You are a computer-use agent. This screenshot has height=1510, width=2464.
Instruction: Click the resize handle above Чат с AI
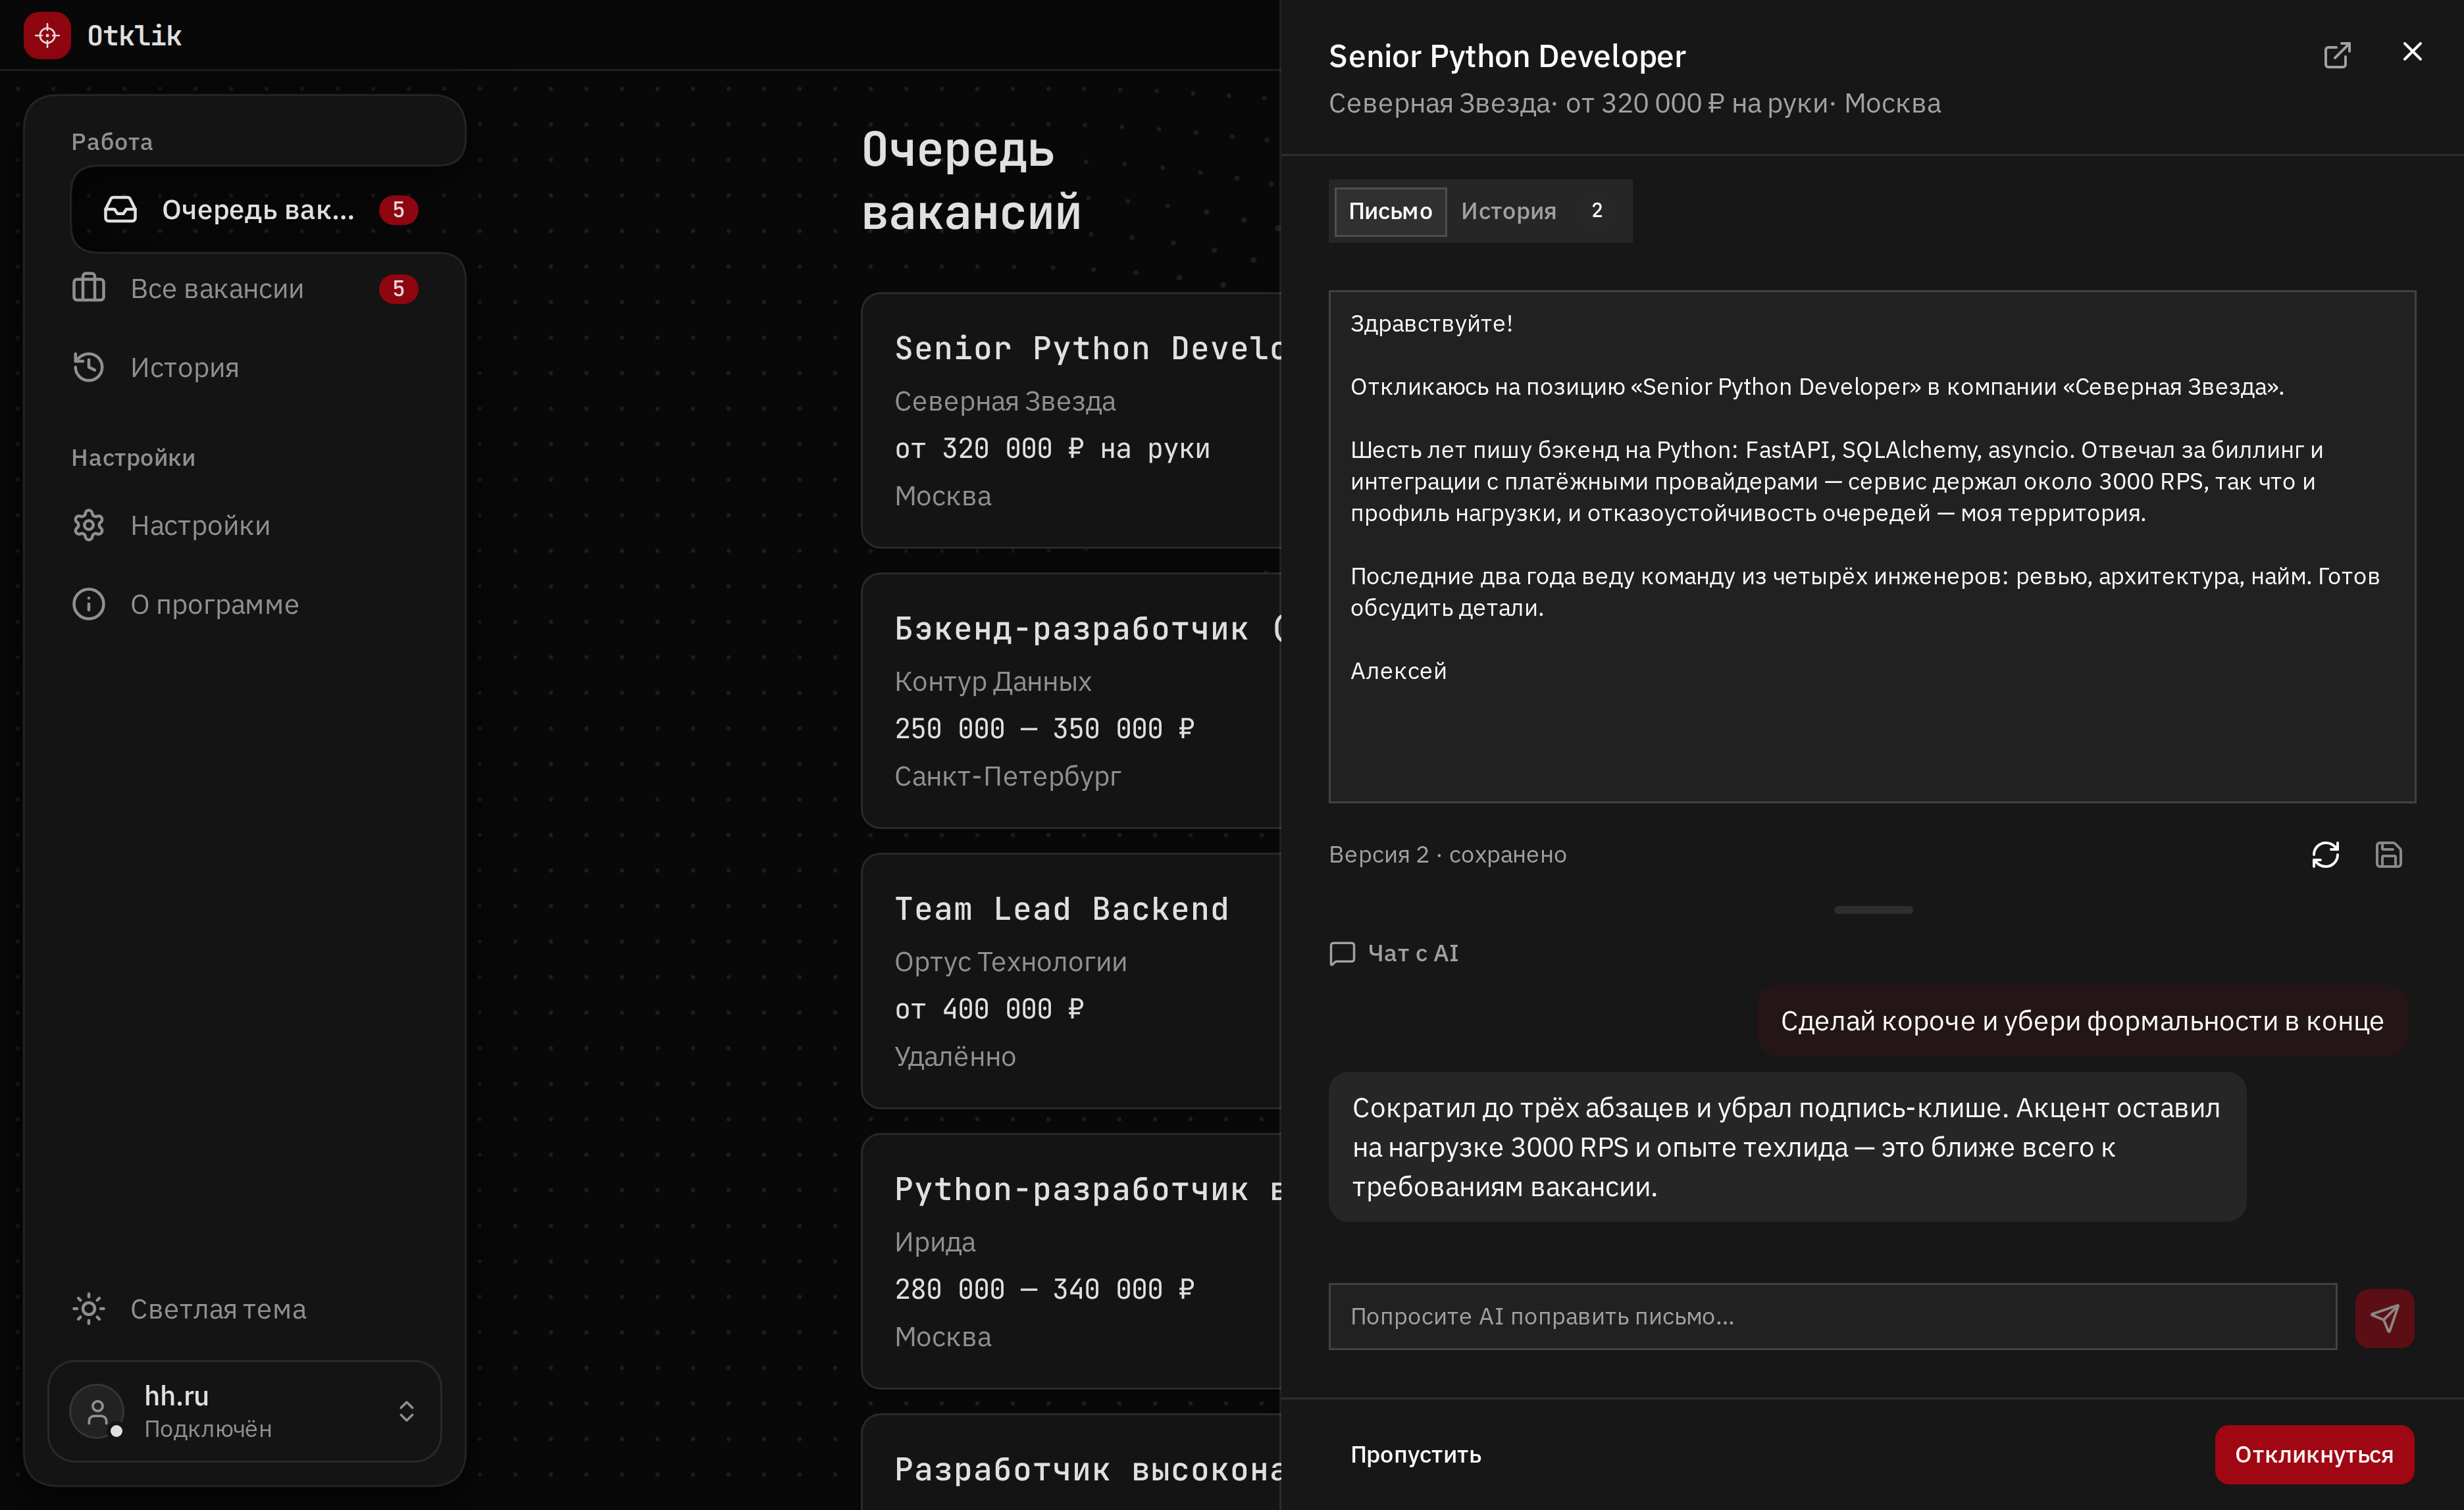tap(1873, 910)
